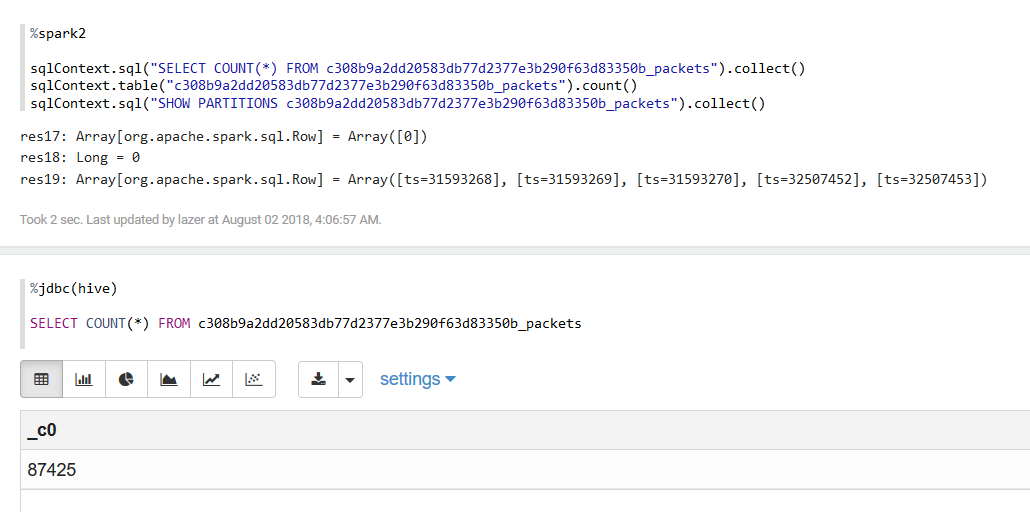Click the 'Took 2 sec' status text
The image size is (1030, 512).
tap(200, 219)
